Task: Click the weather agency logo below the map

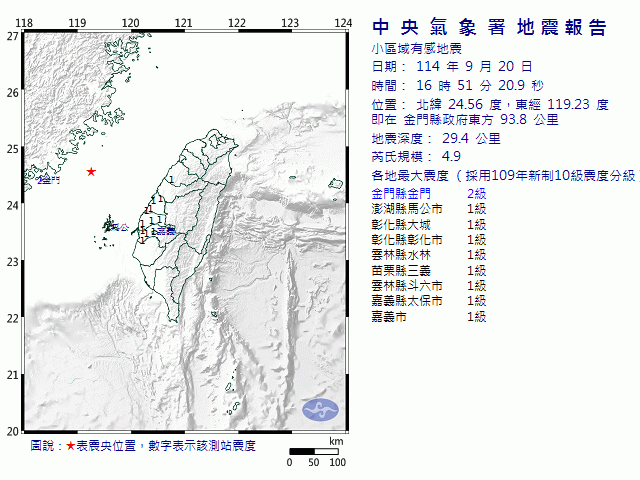Action: click(x=321, y=409)
